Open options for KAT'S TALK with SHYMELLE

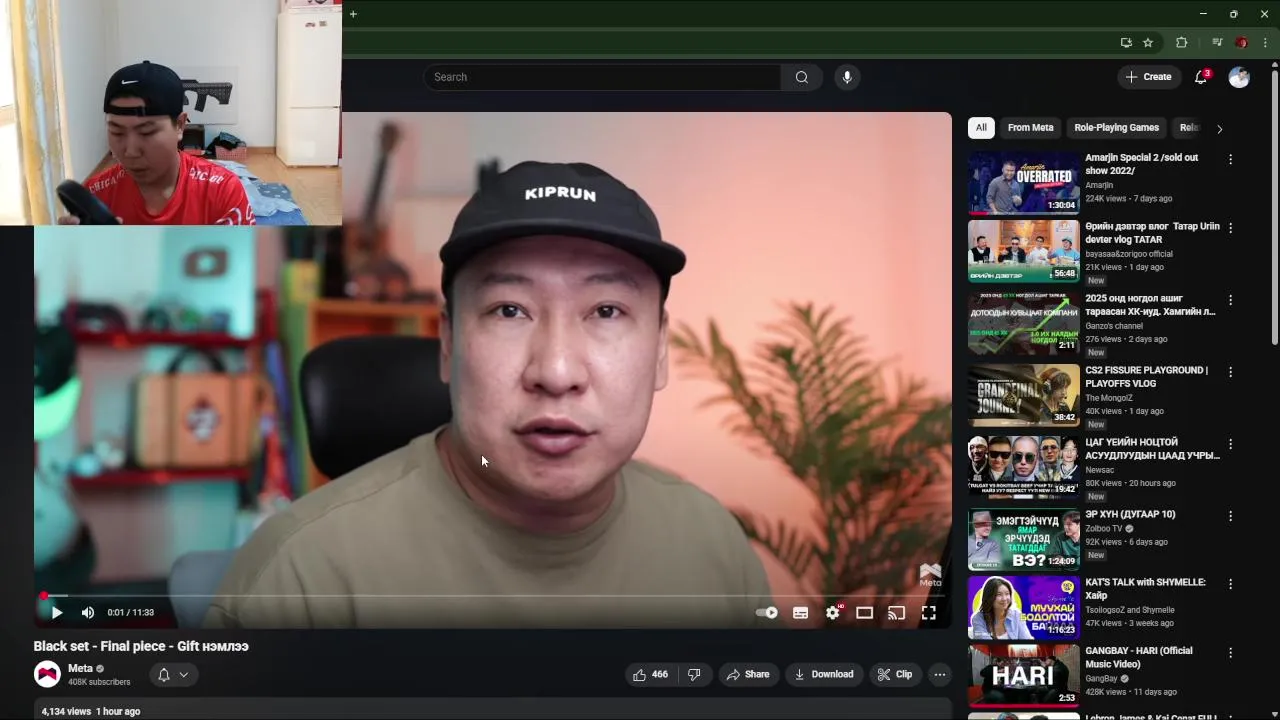[1230, 583]
